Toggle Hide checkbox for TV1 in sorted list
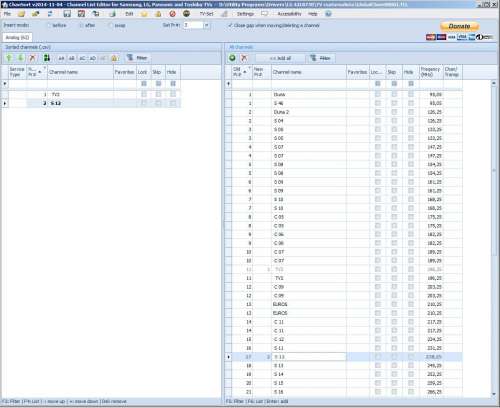This screenshot has height=408, width=500. (x=173, y=94)
